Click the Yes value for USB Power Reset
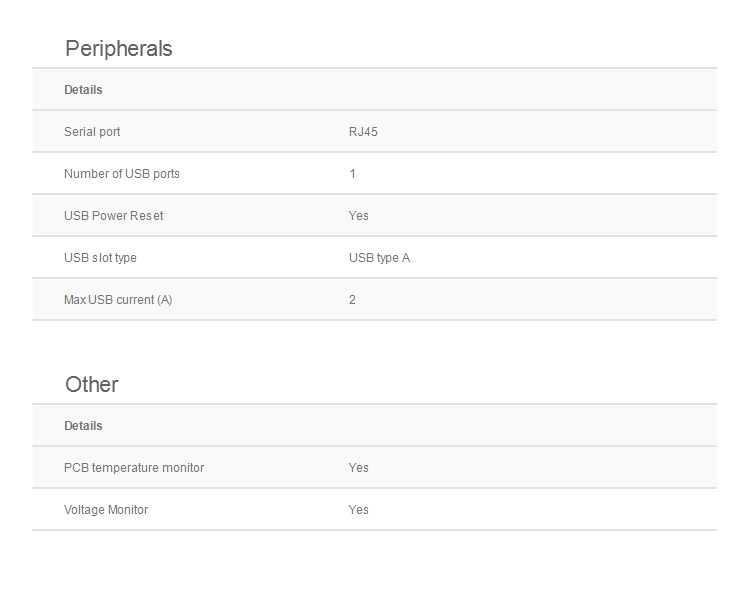Screen dimensions: 750x600 [358, 216]
